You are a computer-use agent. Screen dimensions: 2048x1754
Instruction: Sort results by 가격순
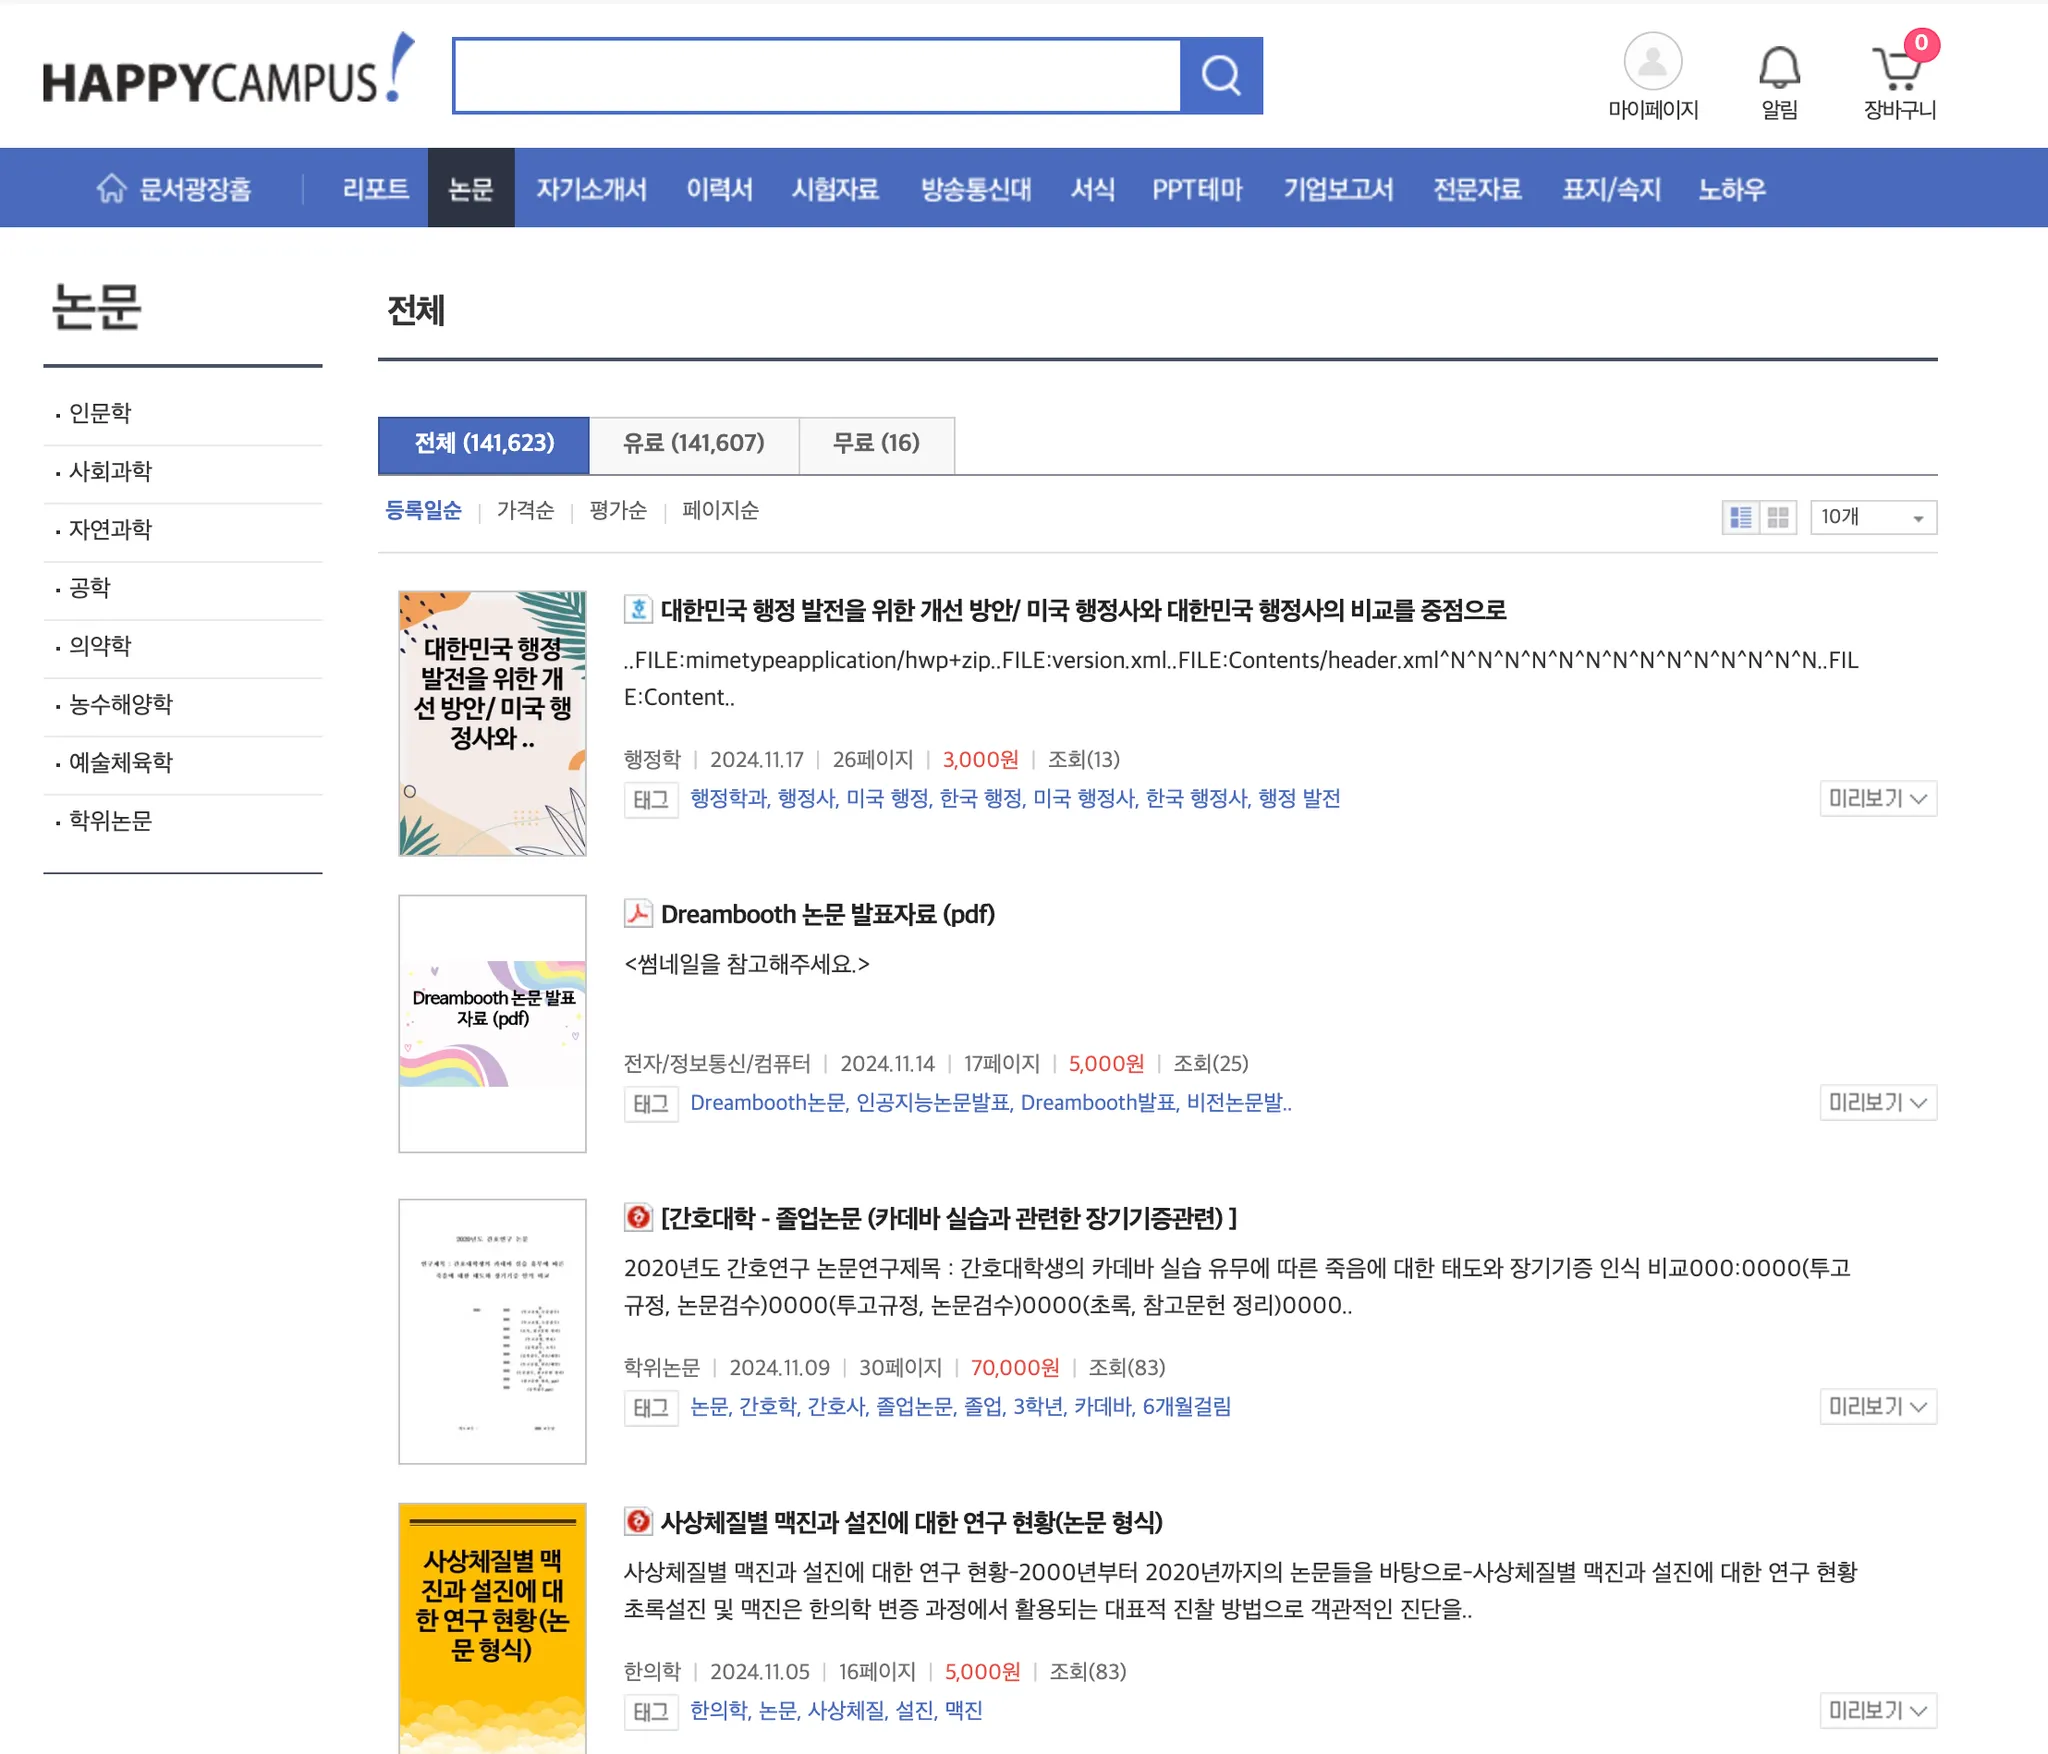(x=524, y=510)
